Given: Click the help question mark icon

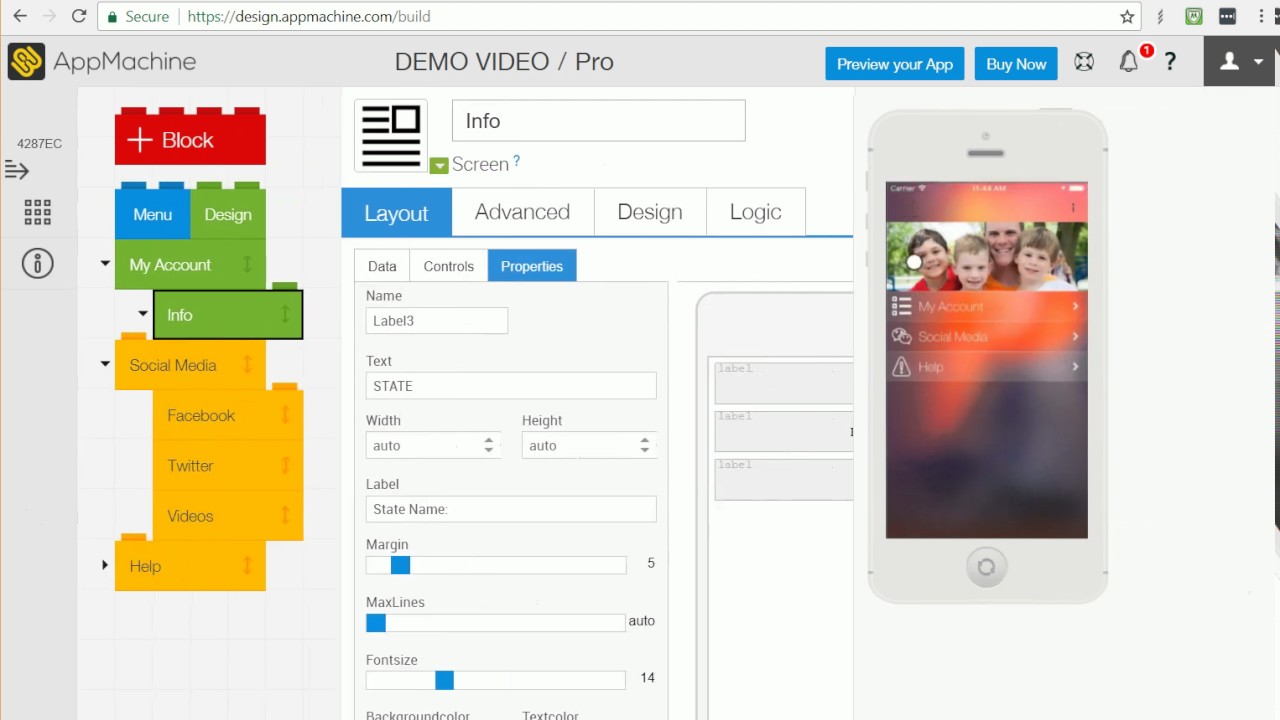Looking at the screenshot, I should point(1169,61).
